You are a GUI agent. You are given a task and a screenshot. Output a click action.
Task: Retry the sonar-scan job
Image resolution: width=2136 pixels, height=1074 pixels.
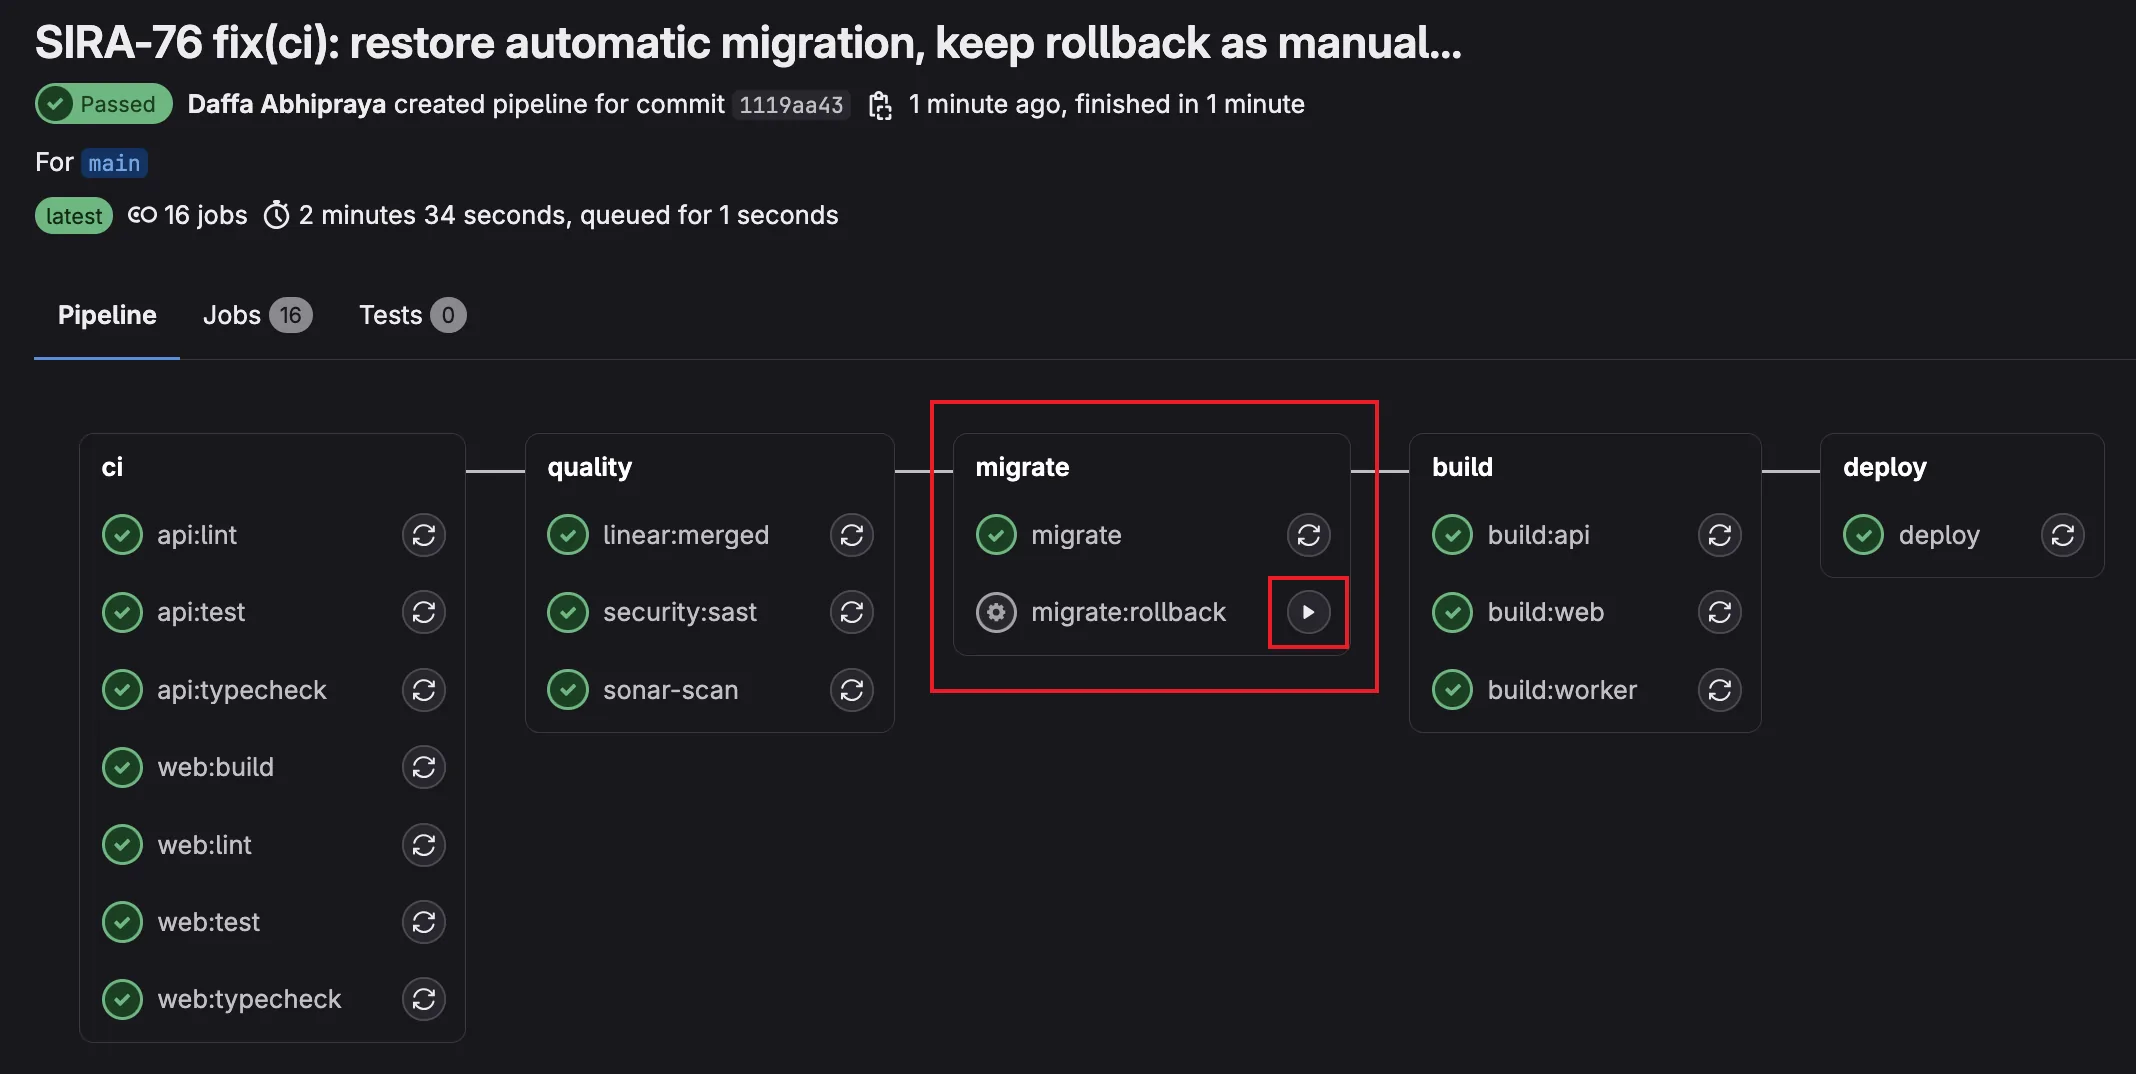(x=851, y=689)
